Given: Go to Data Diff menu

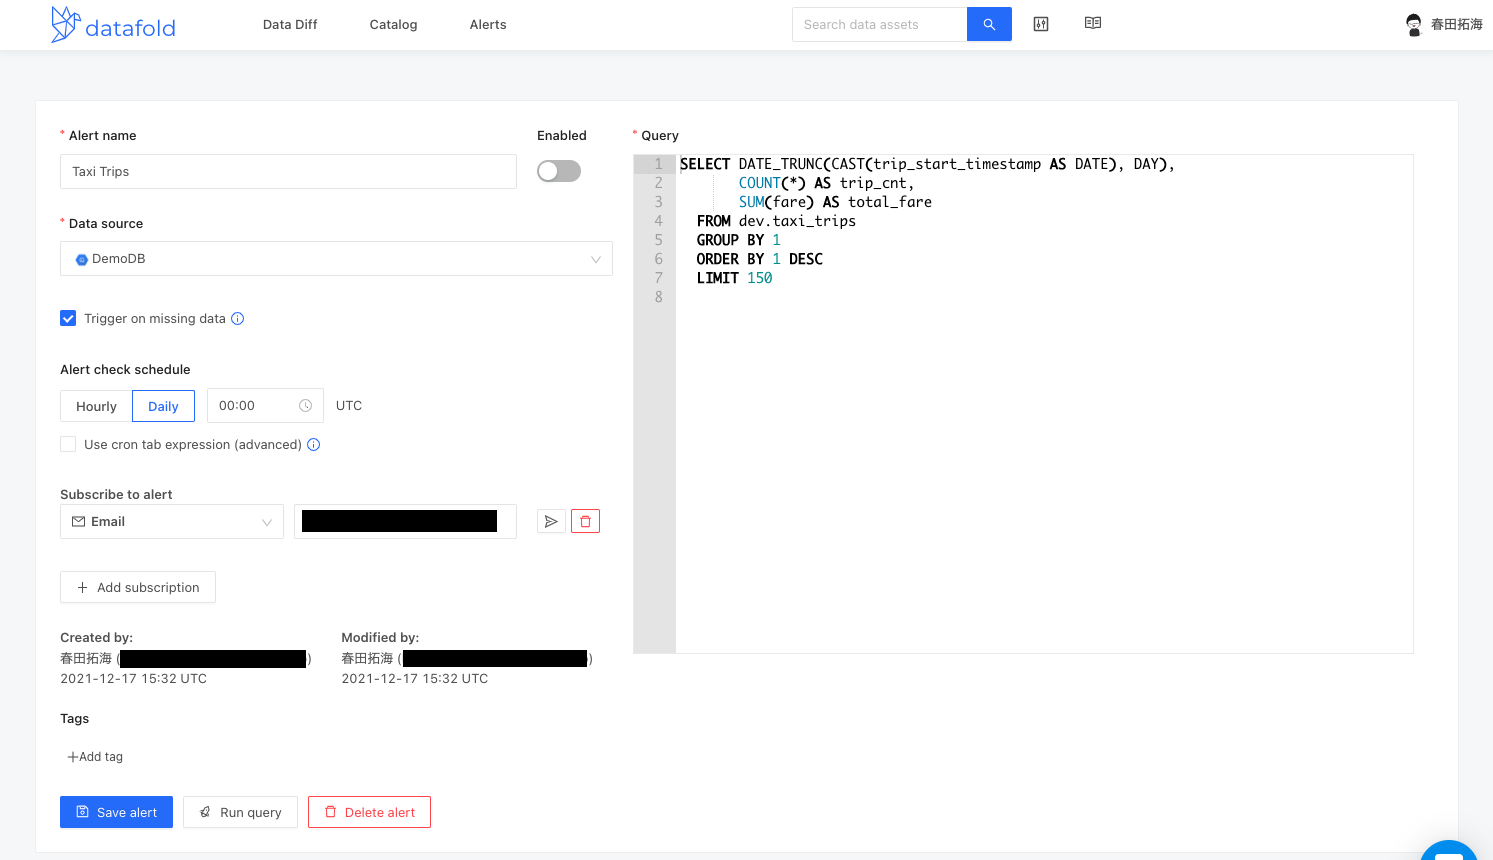Looking at the screenshot, I should point(290,25).
